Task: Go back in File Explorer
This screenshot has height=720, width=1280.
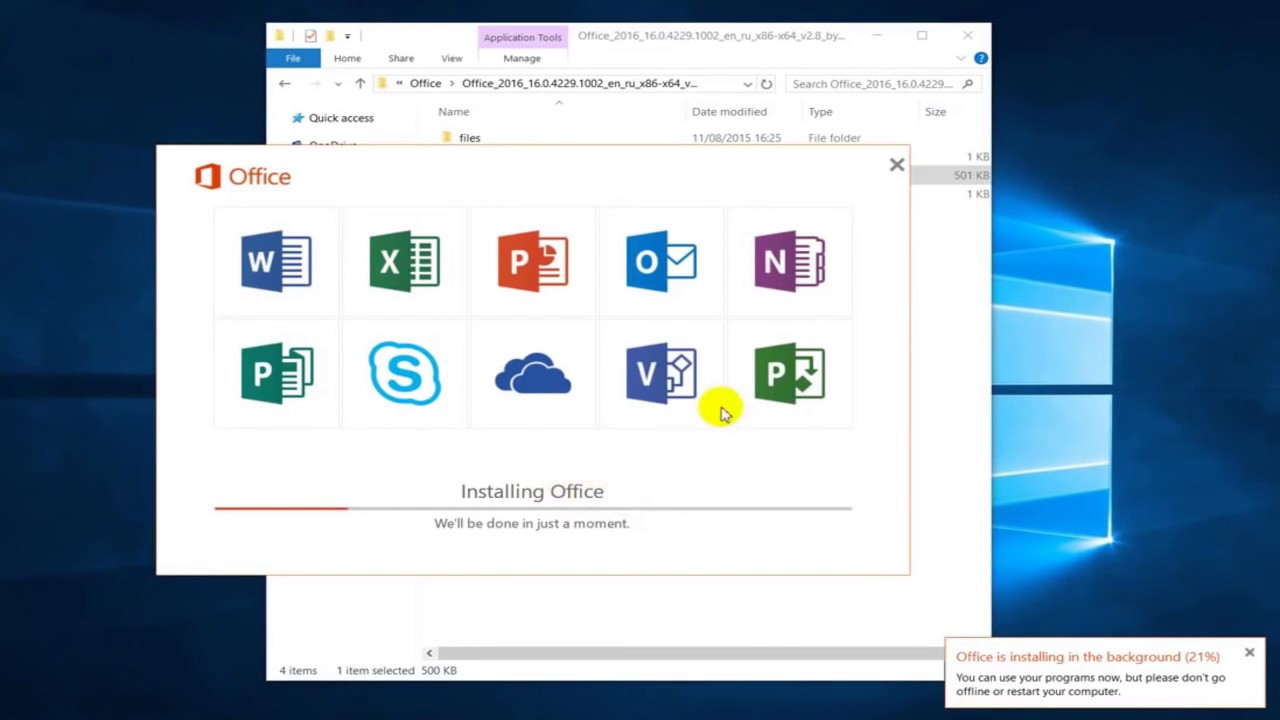Action: [285, 84]
